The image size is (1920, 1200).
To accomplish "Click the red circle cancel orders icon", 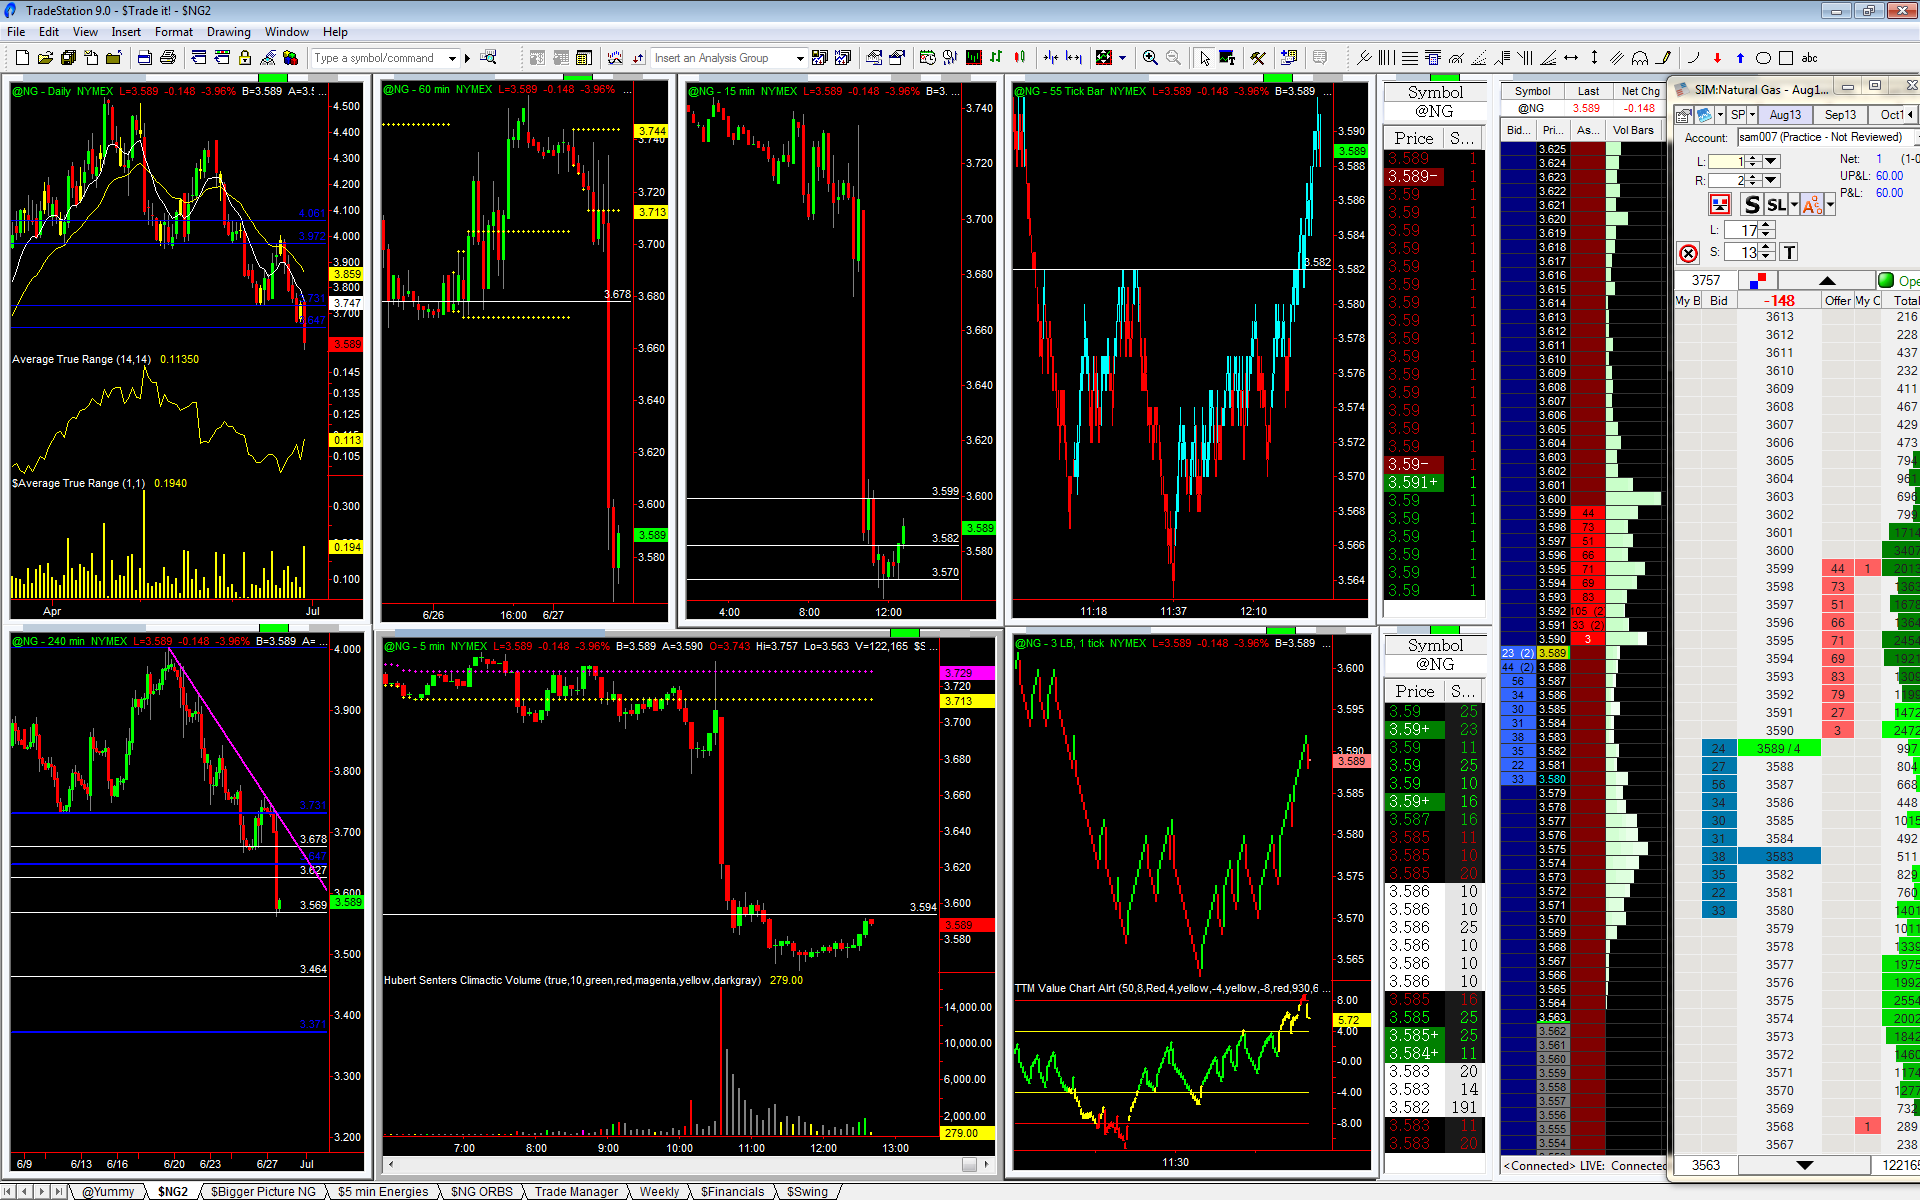I will pos(1688,253).
